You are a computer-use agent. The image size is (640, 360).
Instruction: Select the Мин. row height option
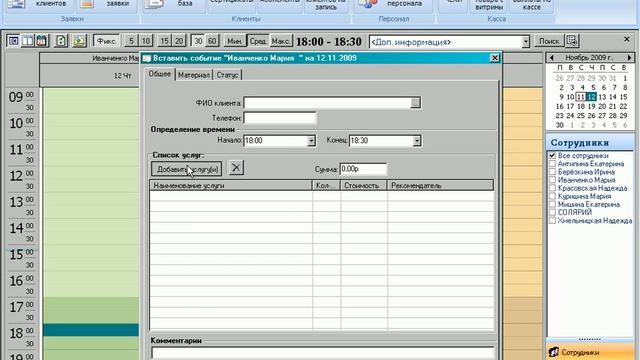point(235,41)
